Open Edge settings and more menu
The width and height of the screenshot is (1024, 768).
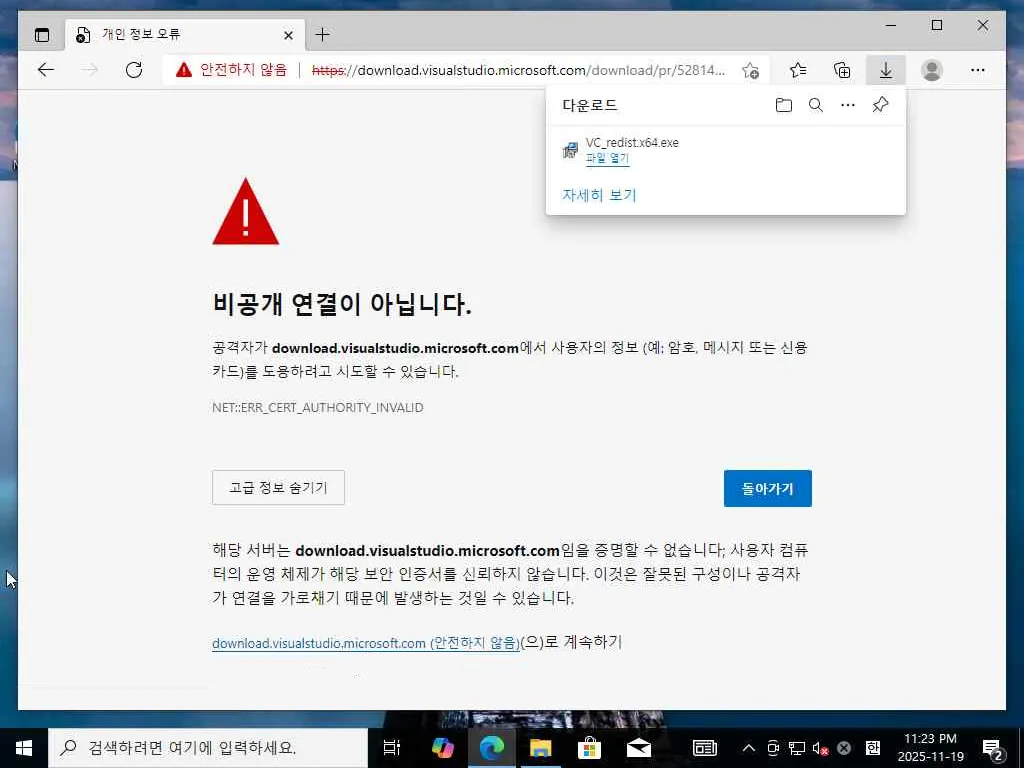(x=978, y=70)
